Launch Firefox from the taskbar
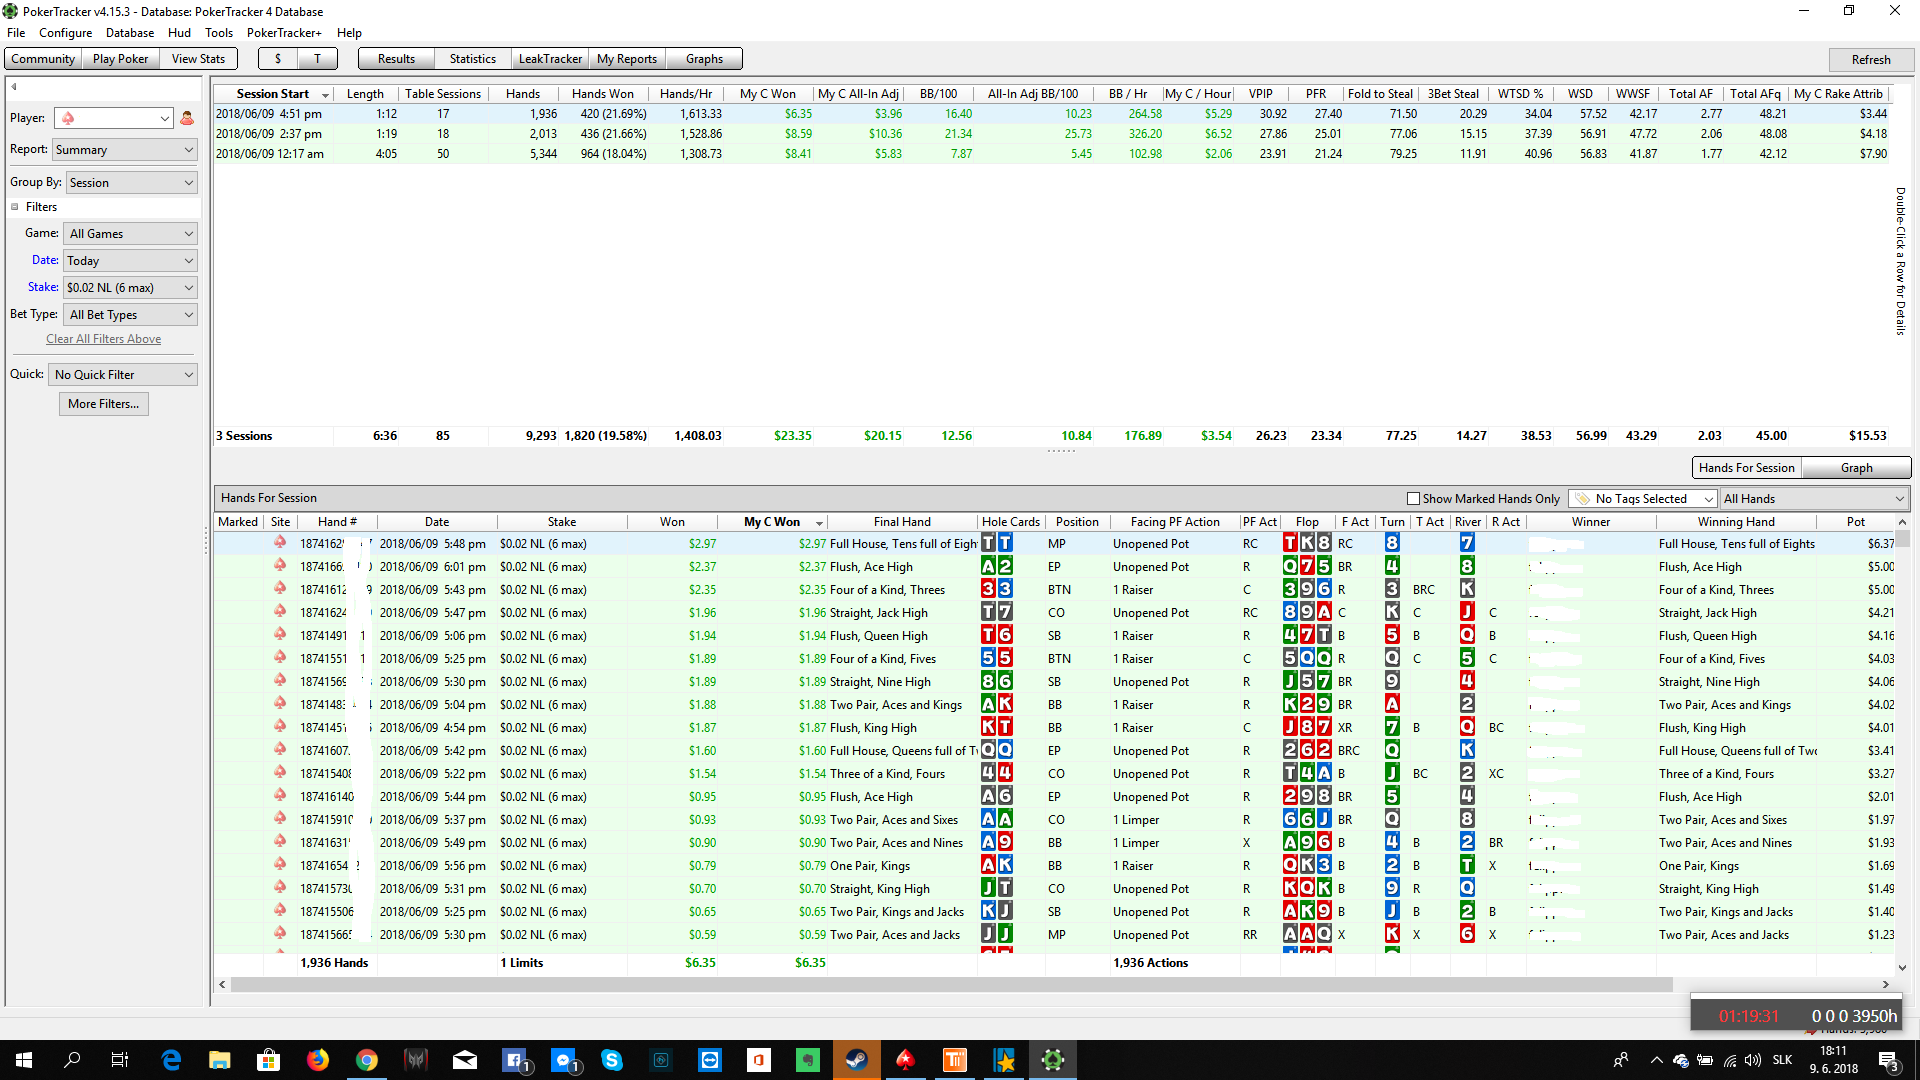1920x1080 pixels. point(318,1060)
